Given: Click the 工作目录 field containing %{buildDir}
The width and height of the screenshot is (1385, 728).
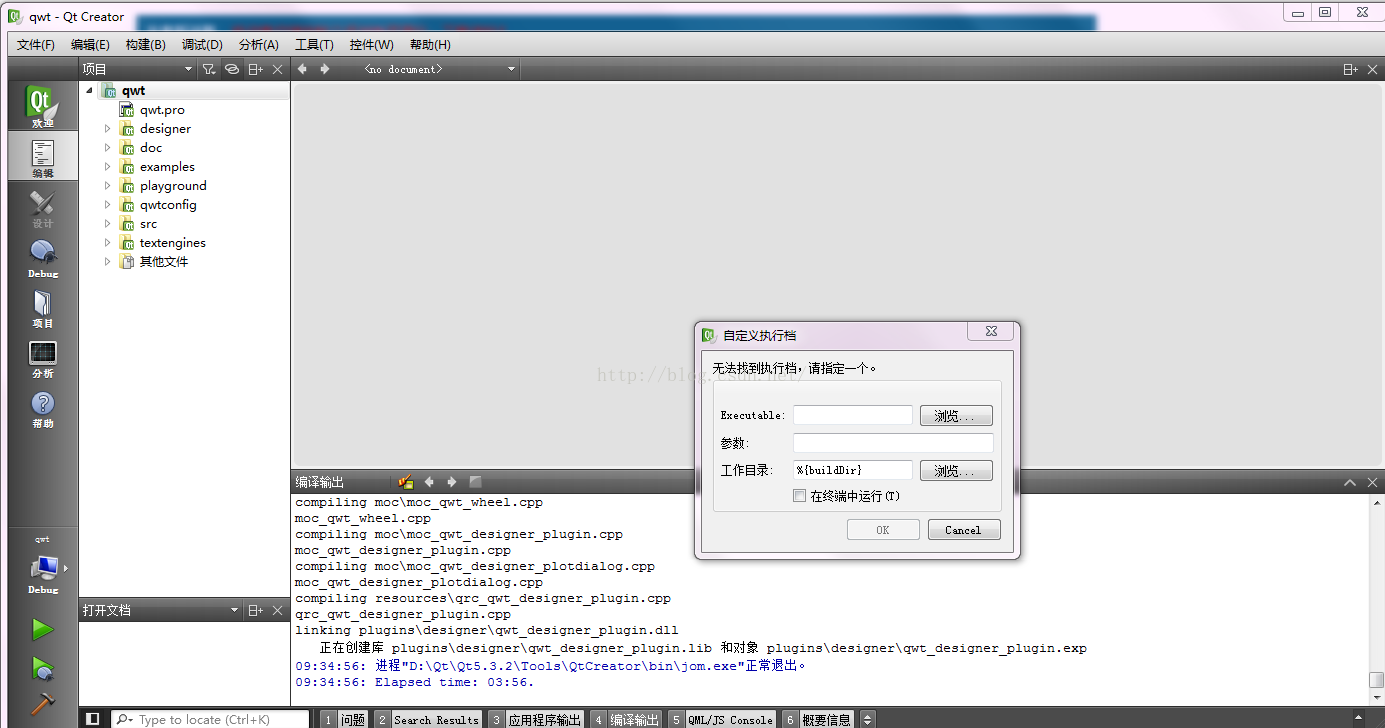Looking at the screenshot, I should pyautogui.click(x=853, y=470).
